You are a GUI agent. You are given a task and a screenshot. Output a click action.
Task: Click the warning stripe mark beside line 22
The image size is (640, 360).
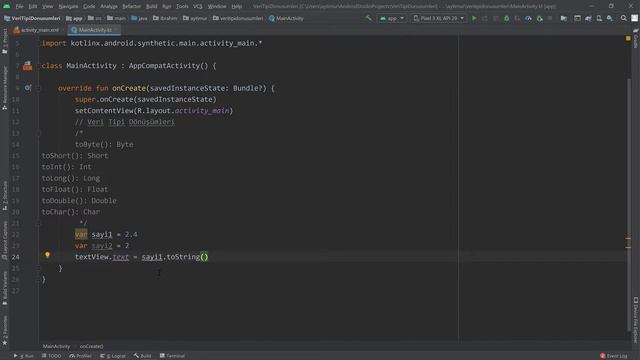[x=628, y=239]
